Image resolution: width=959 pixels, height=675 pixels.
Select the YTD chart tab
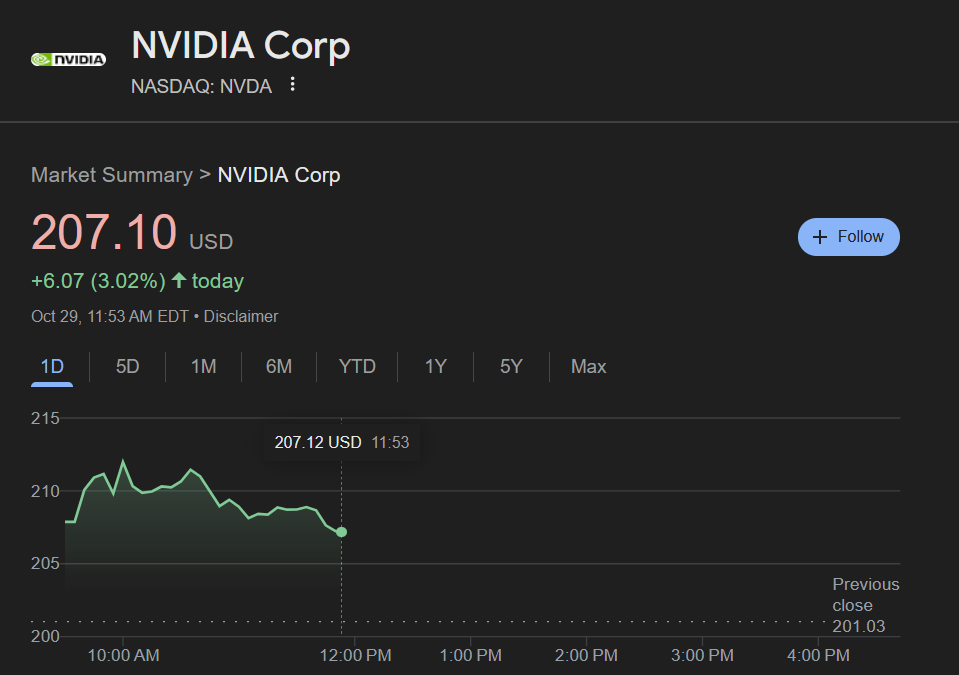point(357,367)
